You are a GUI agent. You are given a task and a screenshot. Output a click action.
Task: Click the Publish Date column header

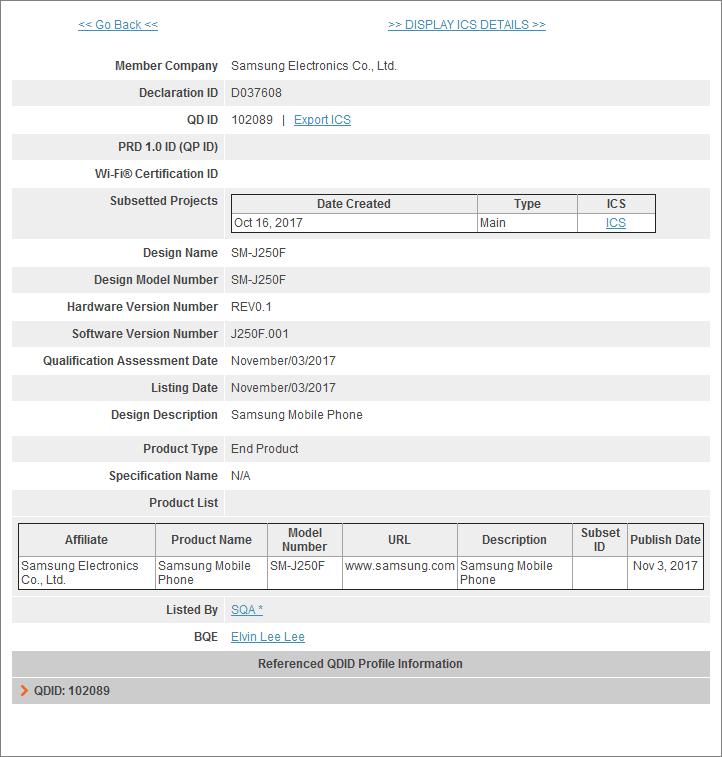point(666,540)
